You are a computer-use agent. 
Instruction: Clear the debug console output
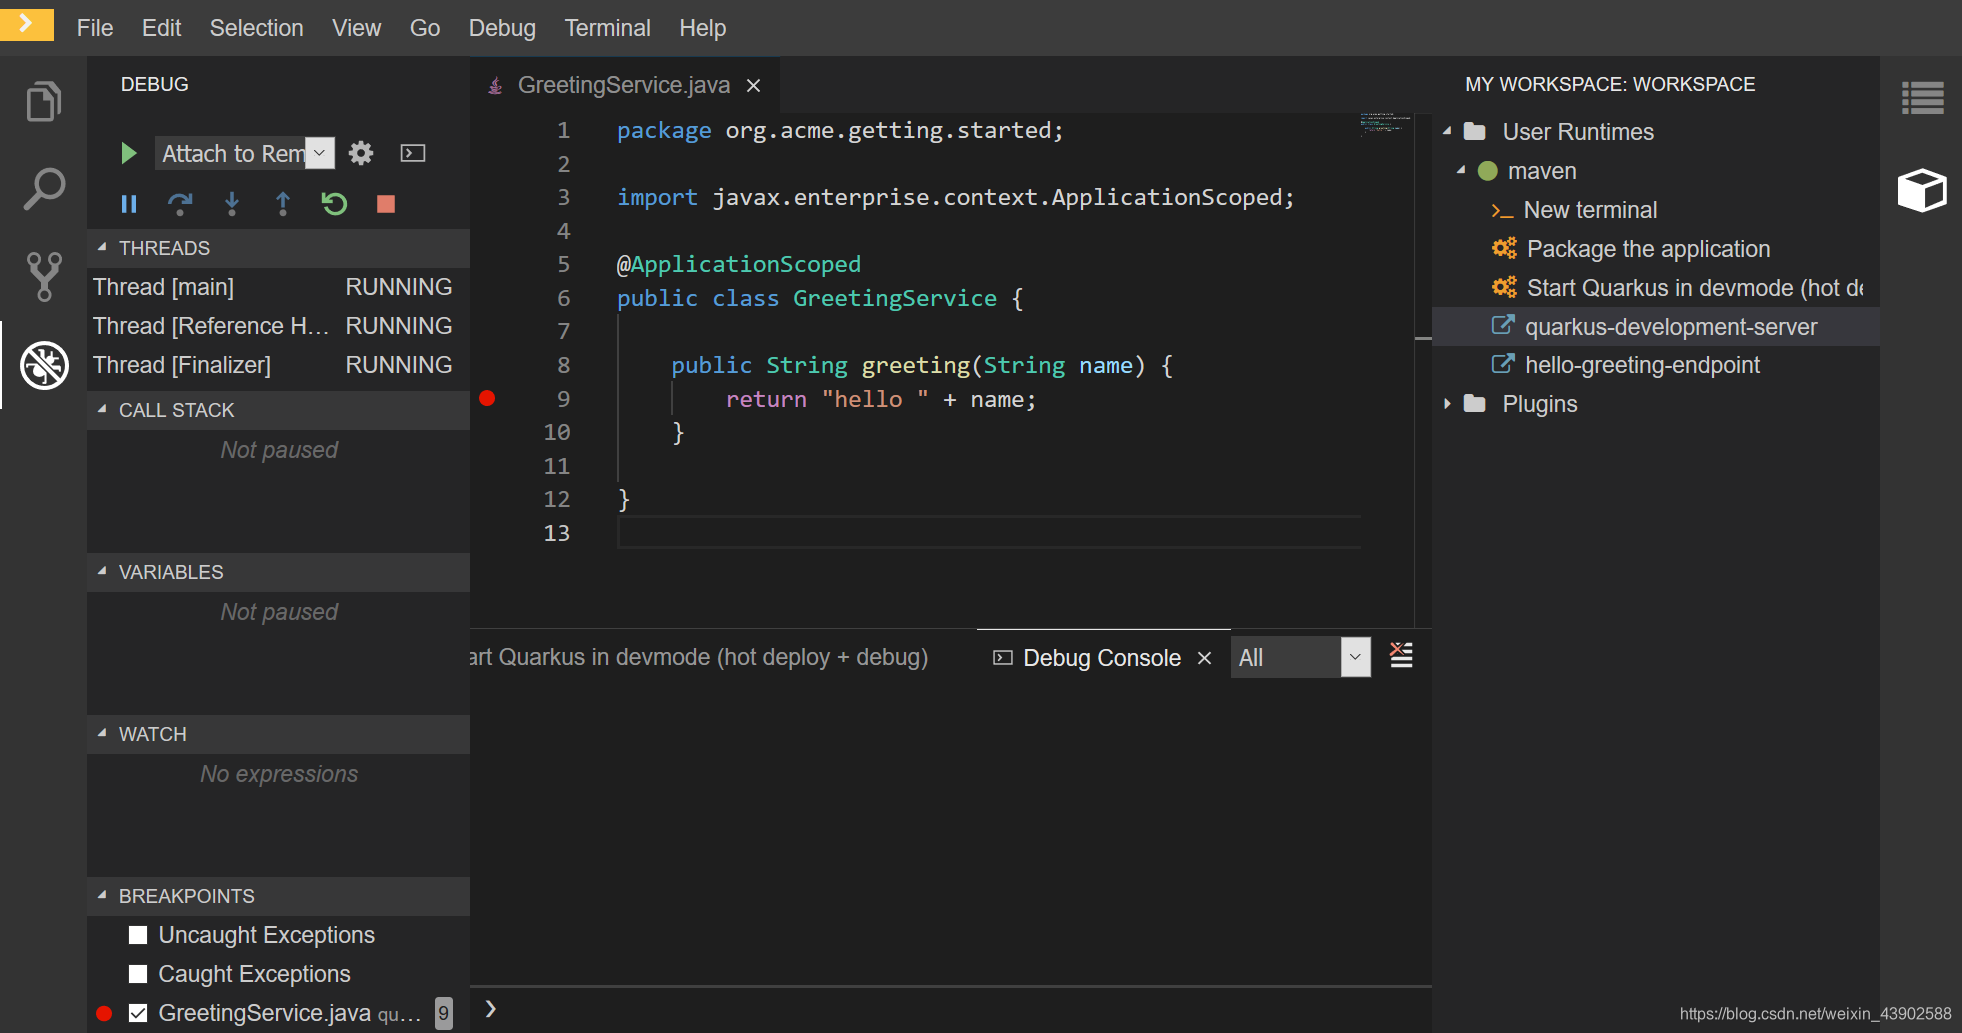(1401, 656)
